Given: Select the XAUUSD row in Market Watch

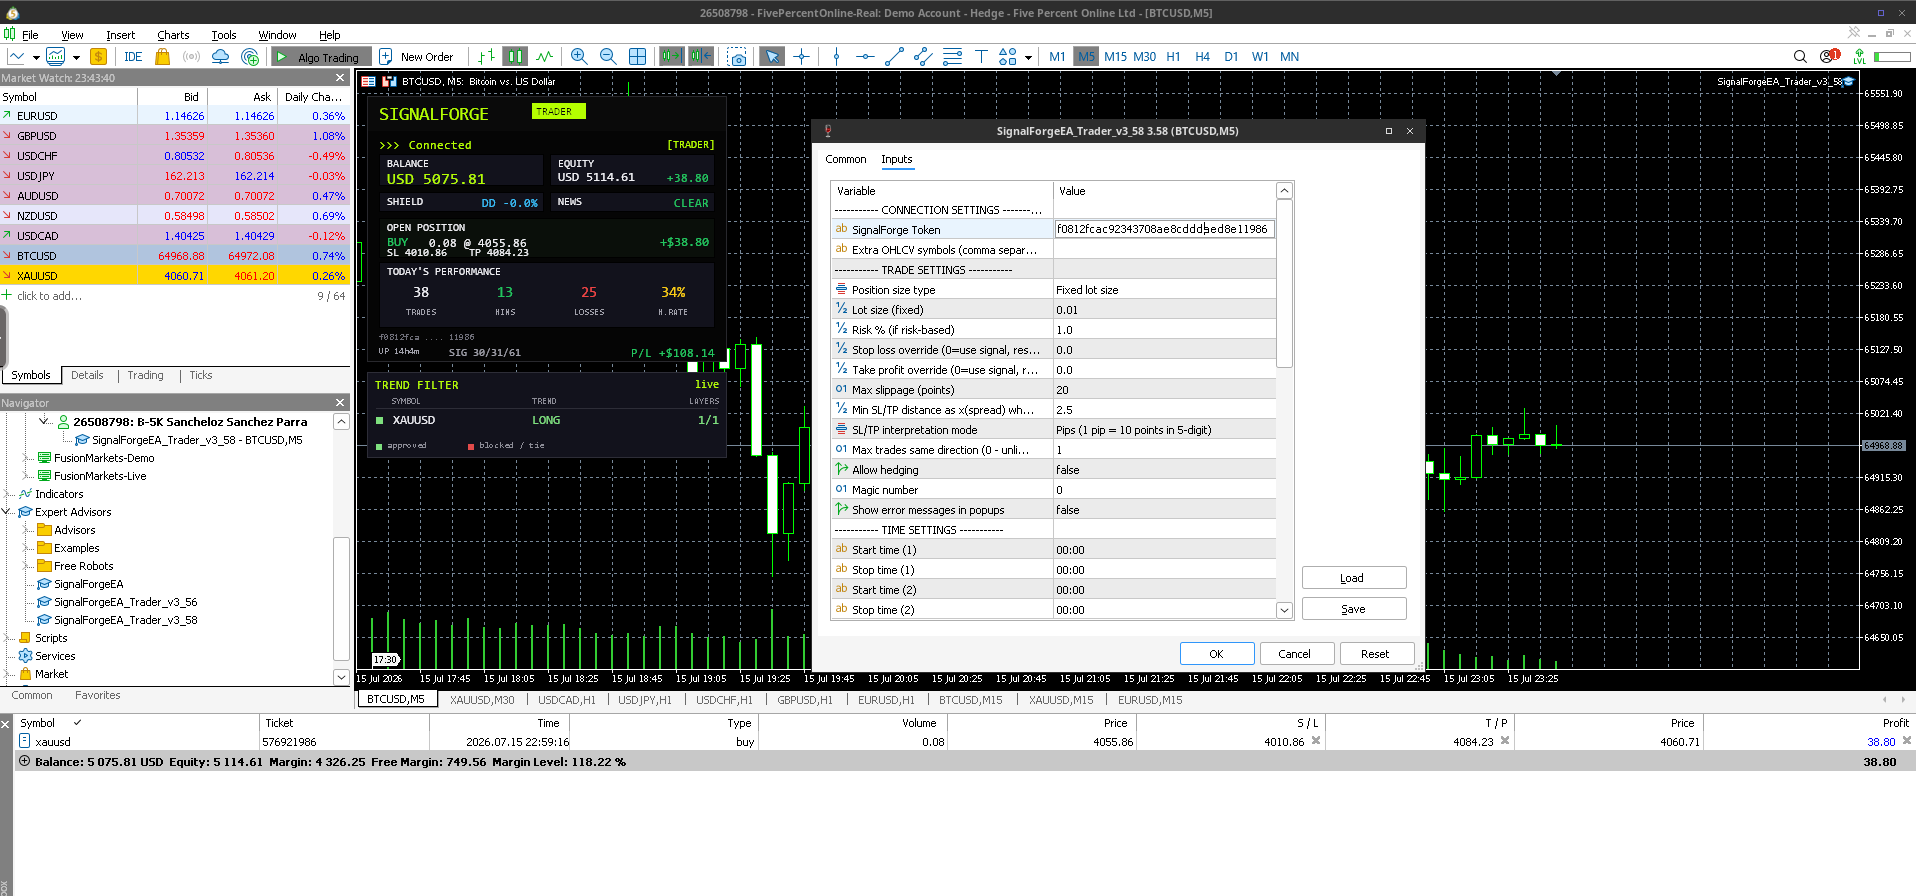Looking at the screenshot, I should (175, 276).
